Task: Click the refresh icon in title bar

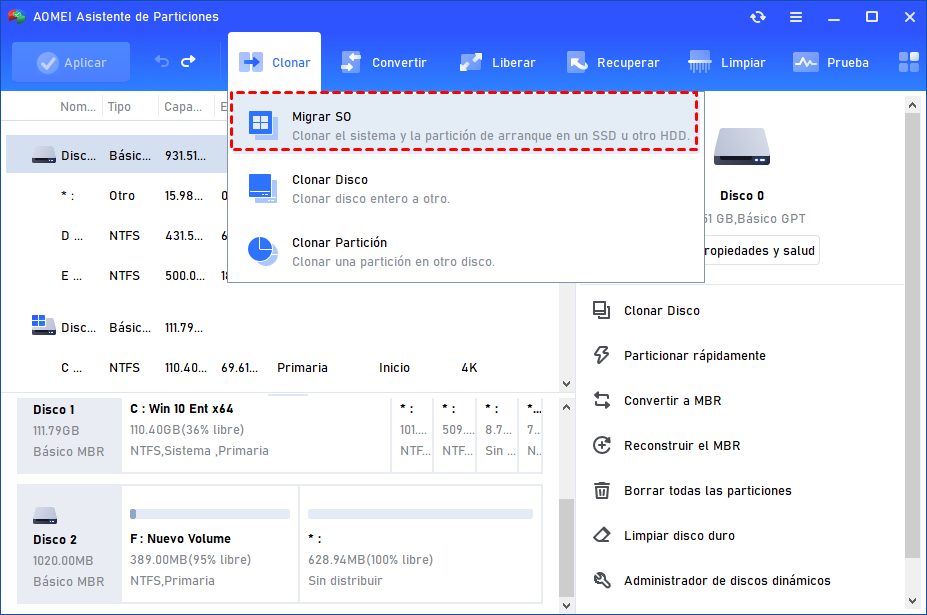Action: point(758,17)
